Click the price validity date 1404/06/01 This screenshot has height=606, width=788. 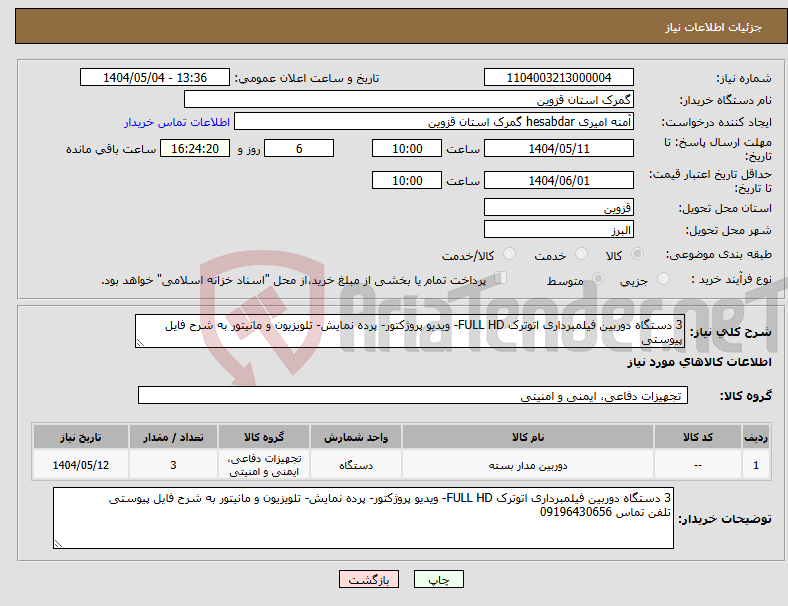558,180
